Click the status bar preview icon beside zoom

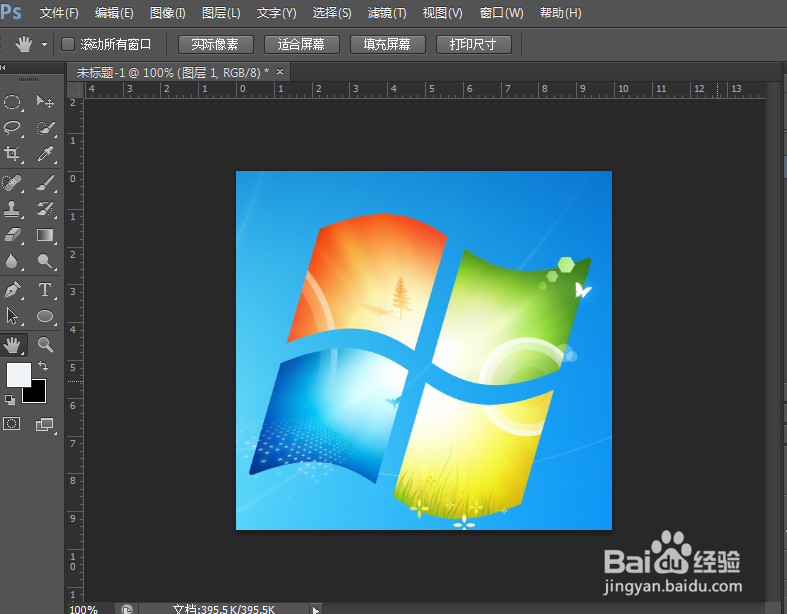pos(127,609)
